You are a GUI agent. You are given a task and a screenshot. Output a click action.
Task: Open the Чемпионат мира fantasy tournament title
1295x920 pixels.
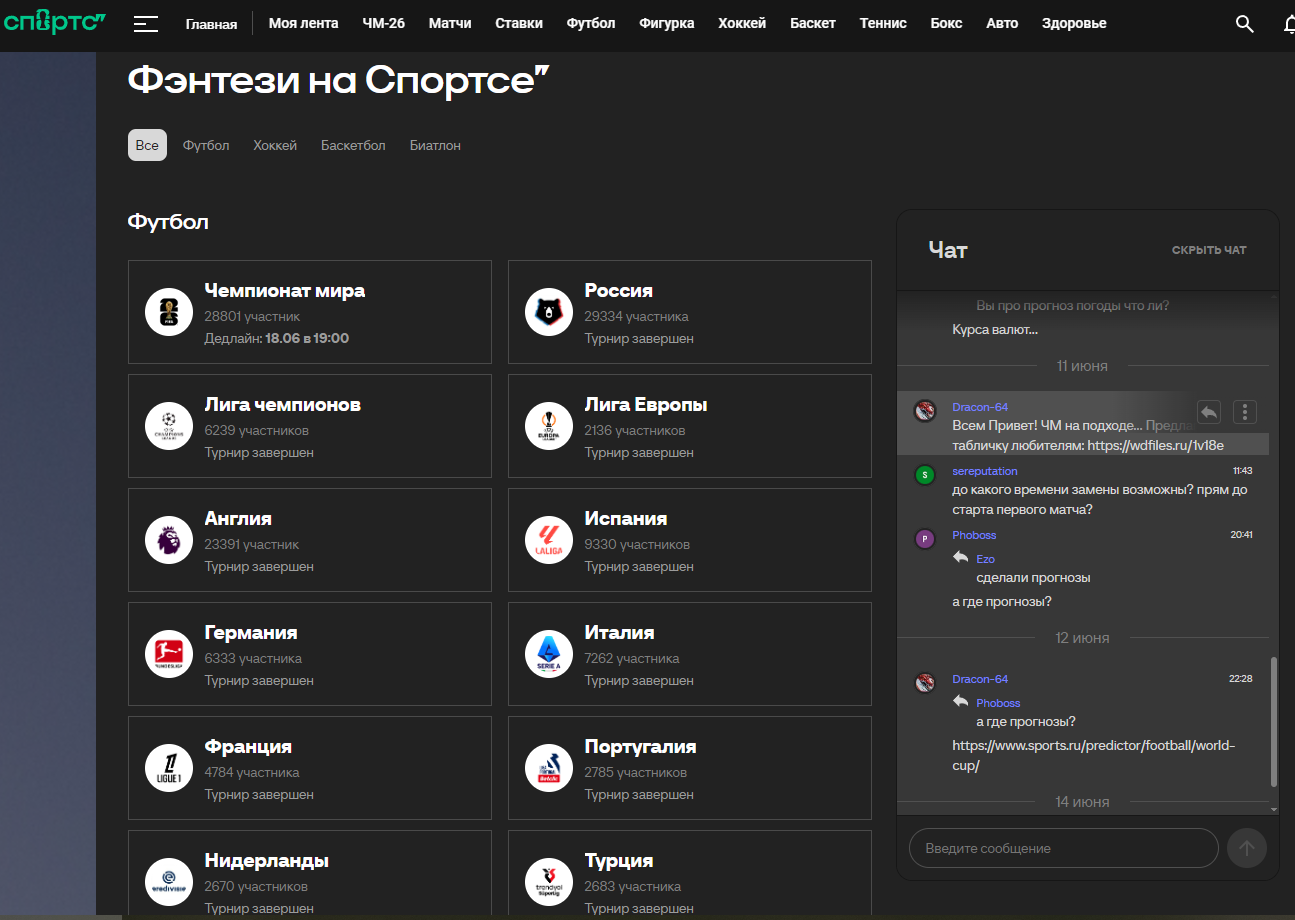click(x=285, y=291)
